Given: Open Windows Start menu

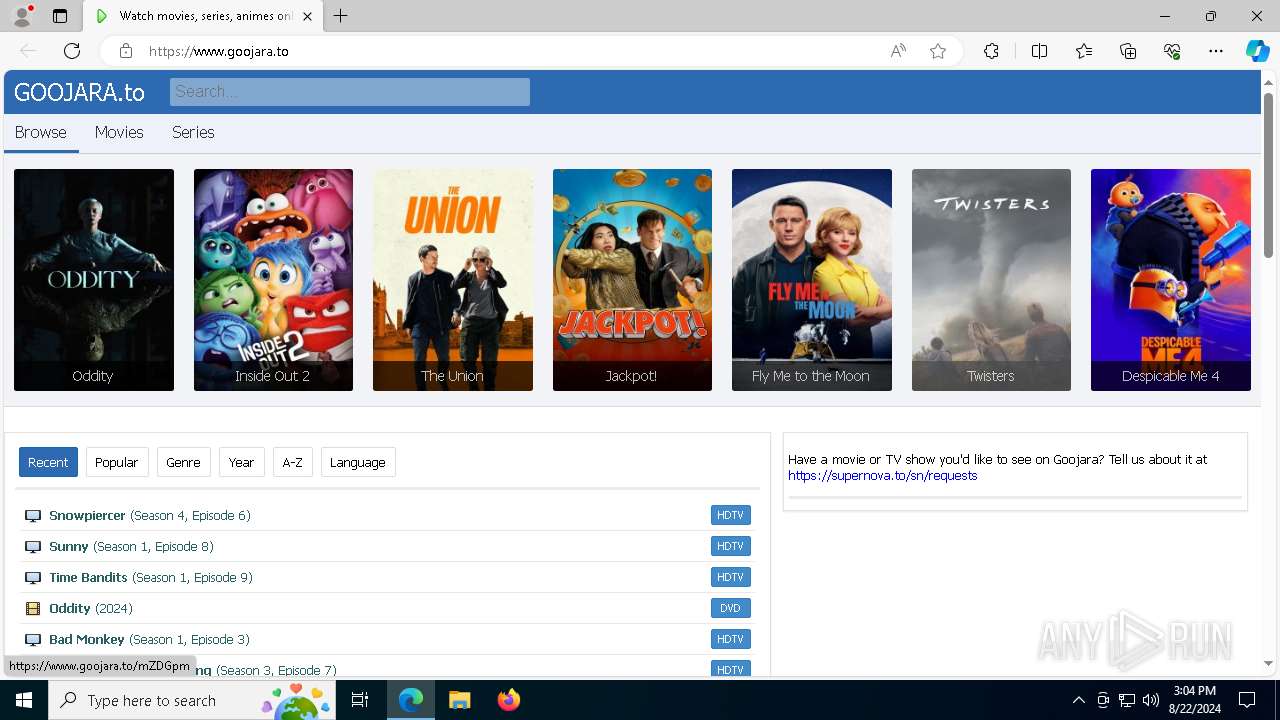Looking at the screenshot, I should (24, 700).
